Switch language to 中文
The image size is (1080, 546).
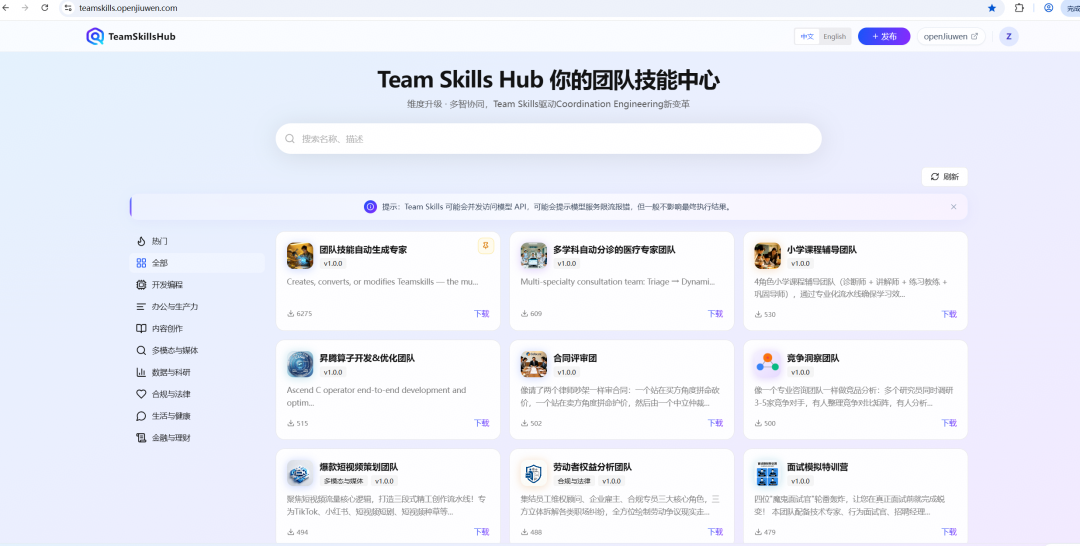click(807, 36)
